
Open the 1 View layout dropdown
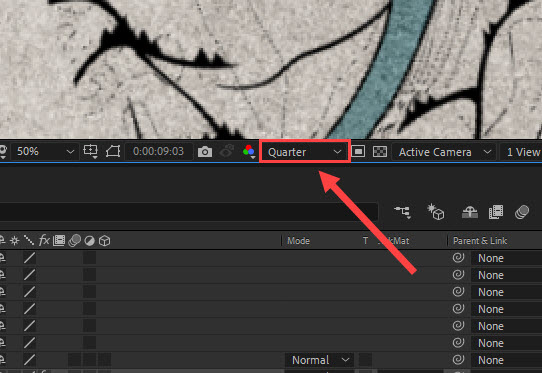click(x=522, y=152)
